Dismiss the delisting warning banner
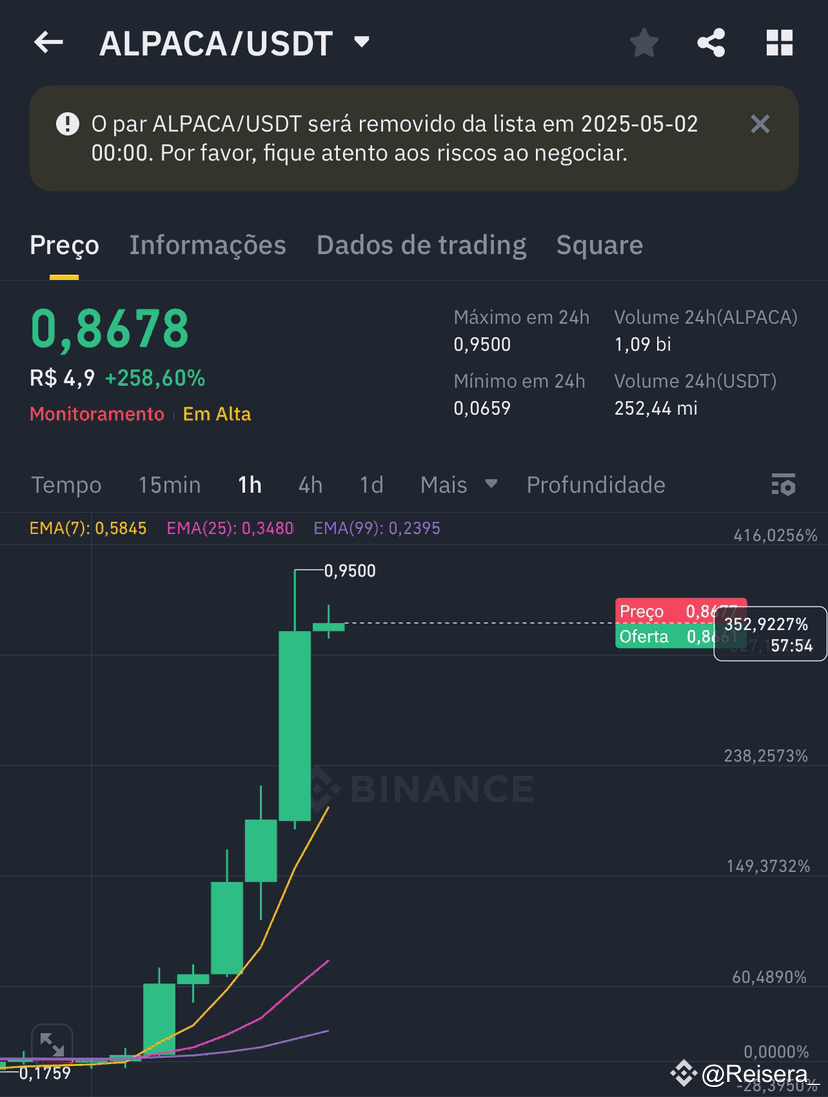Screen dimensions: 828x1097 click(760, 125)
